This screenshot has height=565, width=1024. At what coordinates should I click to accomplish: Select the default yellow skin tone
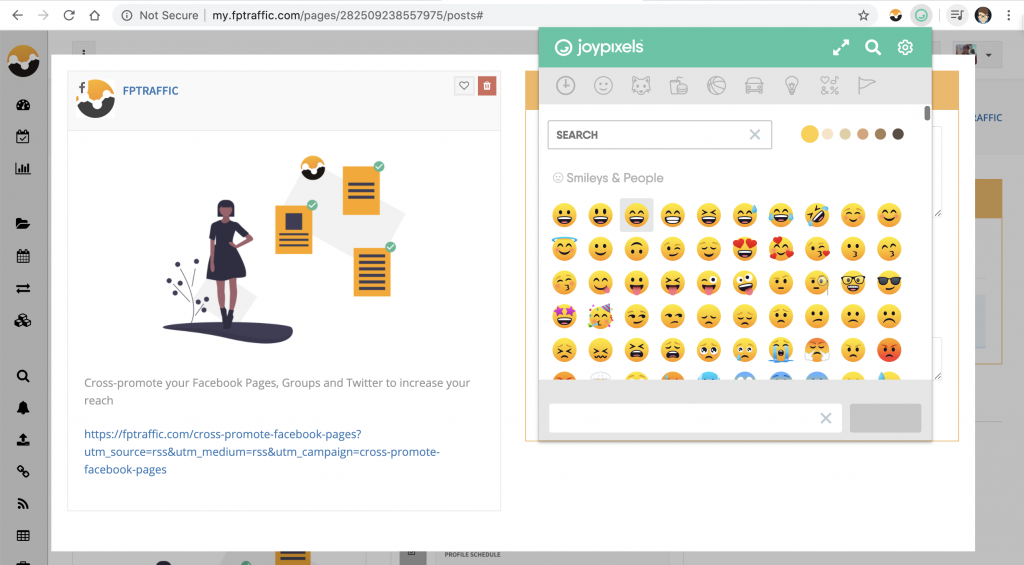pyautogui.click(x=809, y=134)
